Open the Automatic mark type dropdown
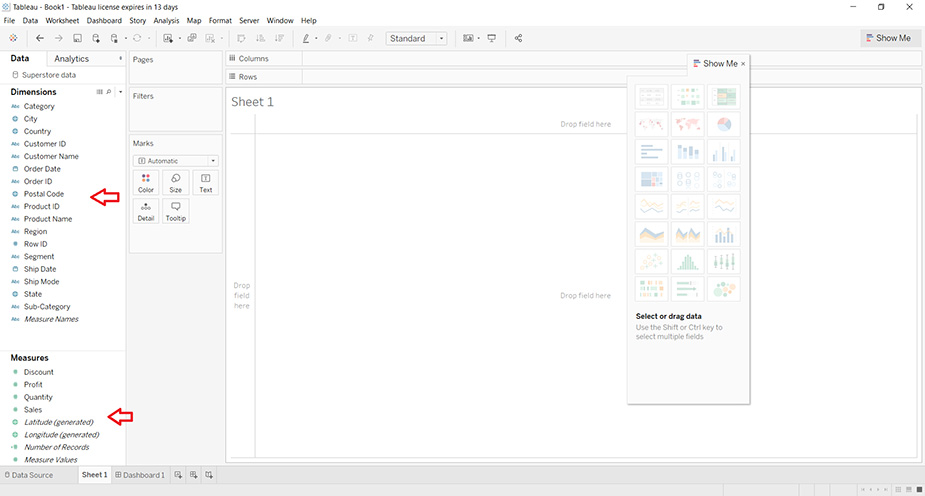Screen dimensions: 925x496 (x=176, y=161)
